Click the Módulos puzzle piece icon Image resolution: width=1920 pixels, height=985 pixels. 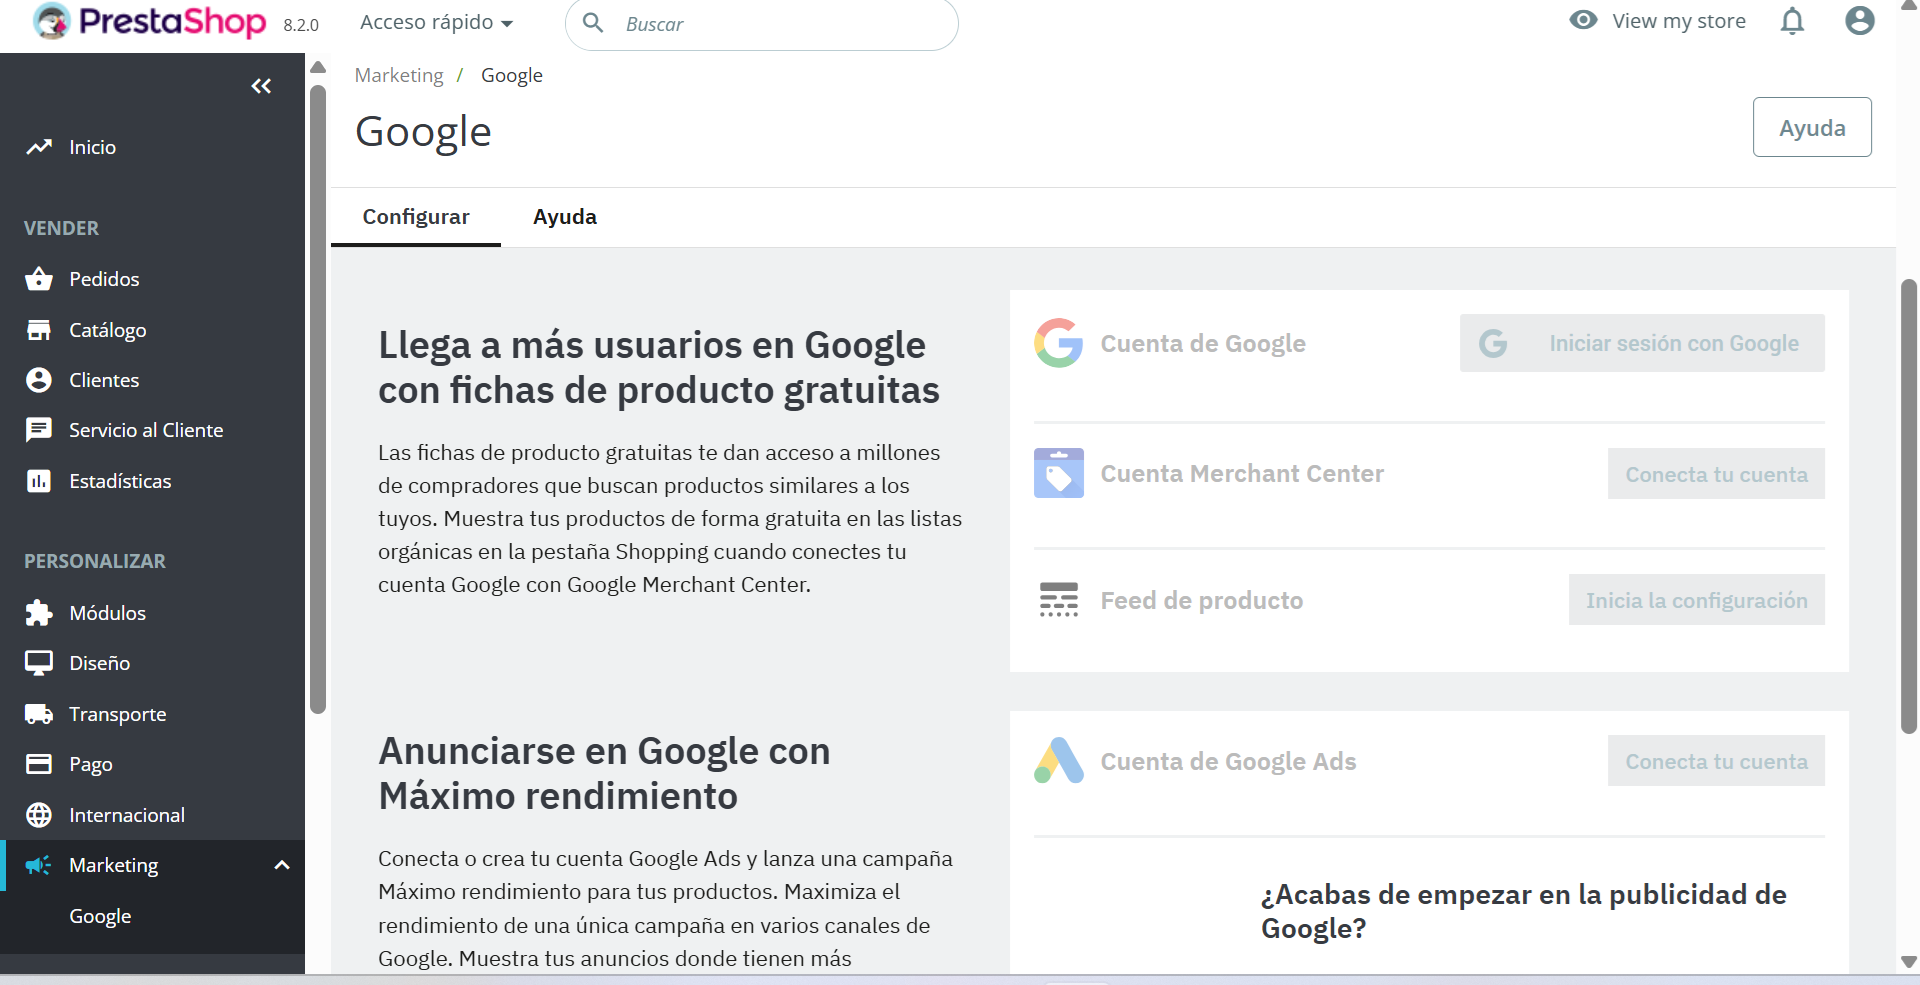[39, 613]
